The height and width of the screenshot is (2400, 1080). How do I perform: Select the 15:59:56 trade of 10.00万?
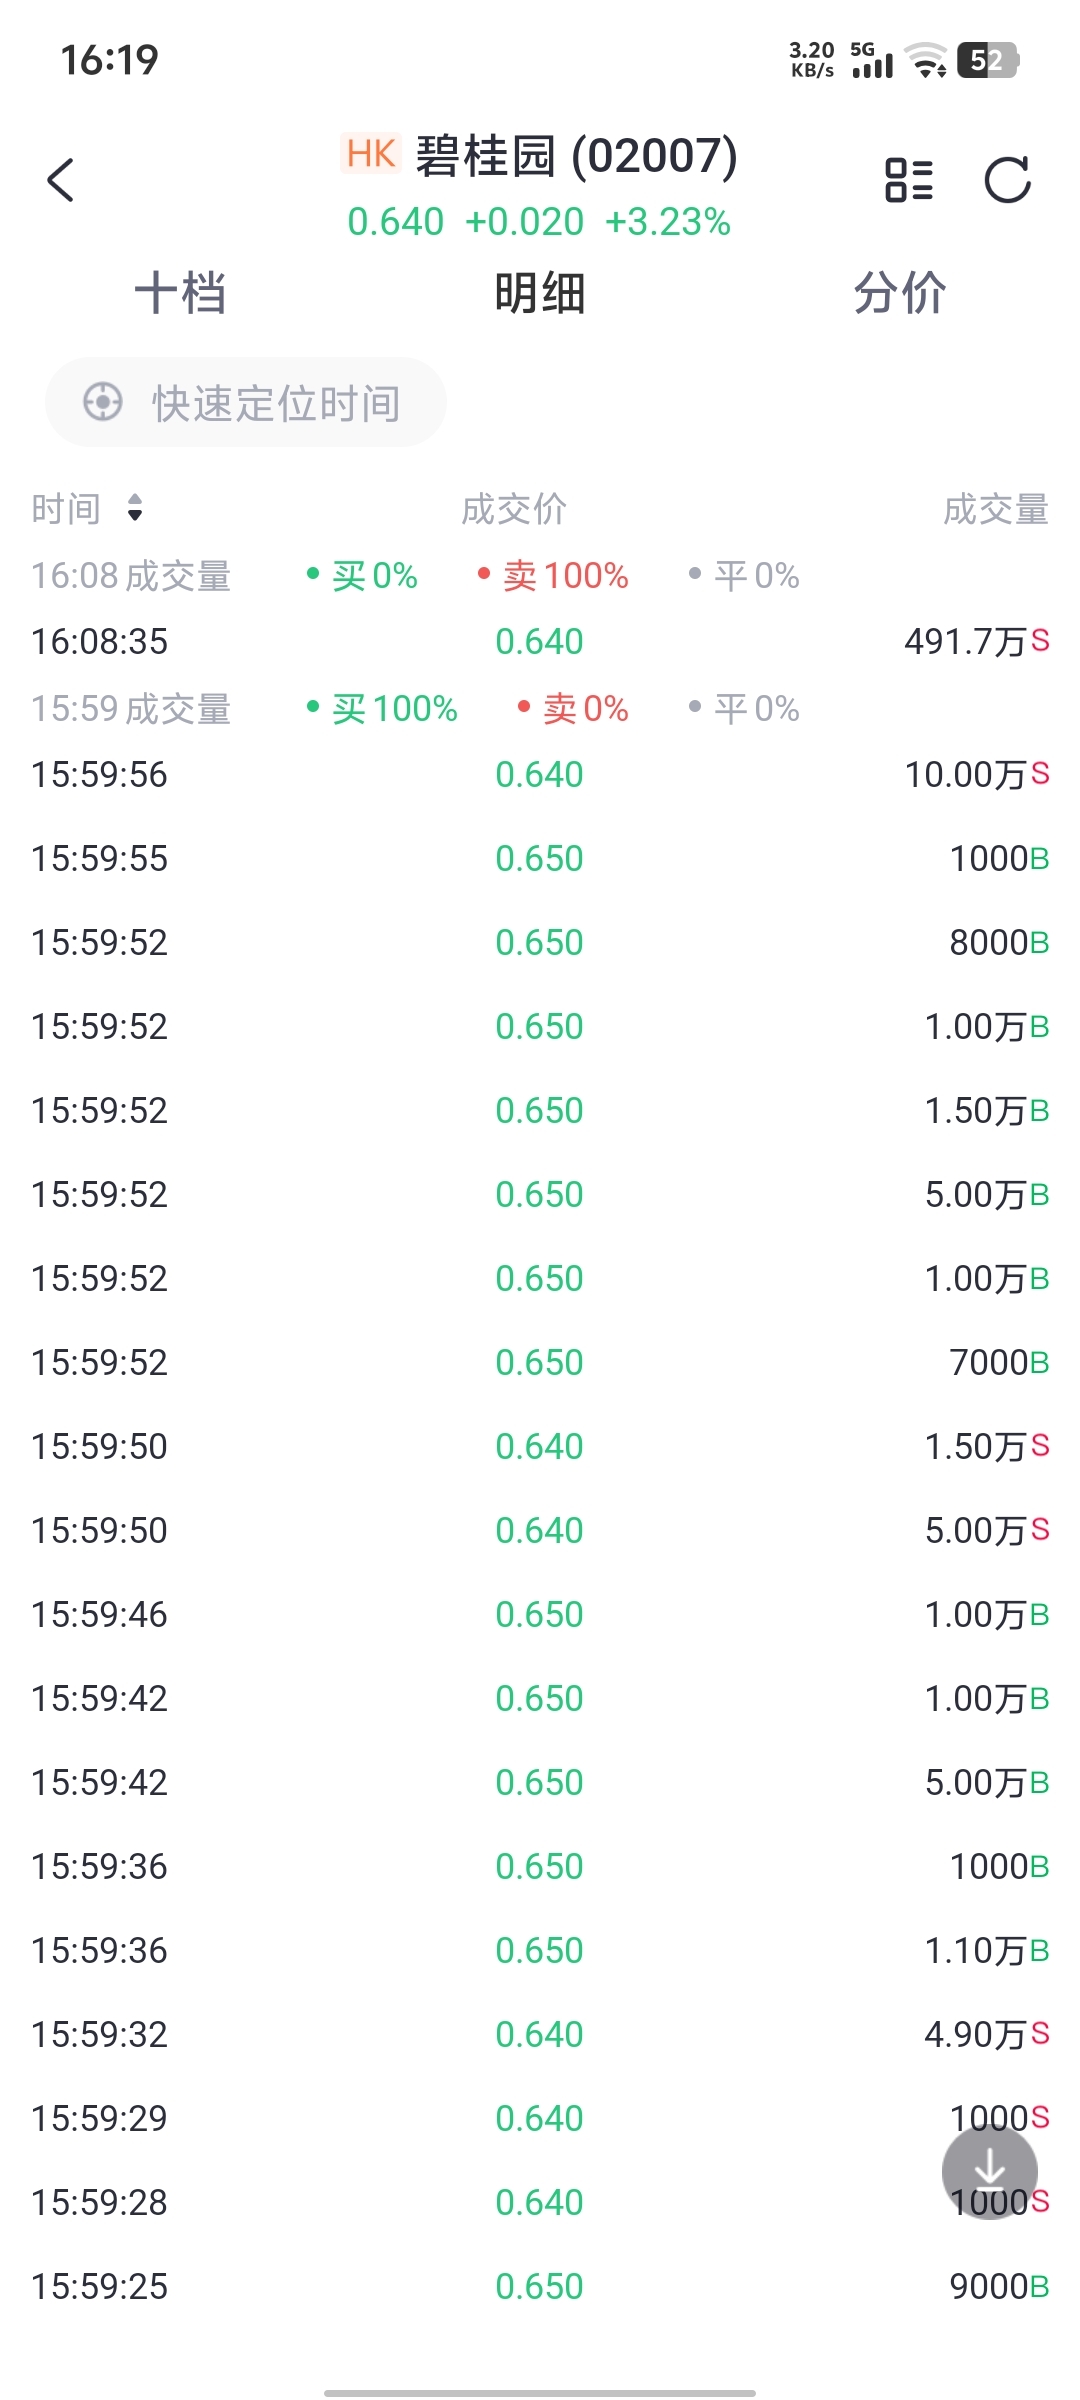[540, 774]
